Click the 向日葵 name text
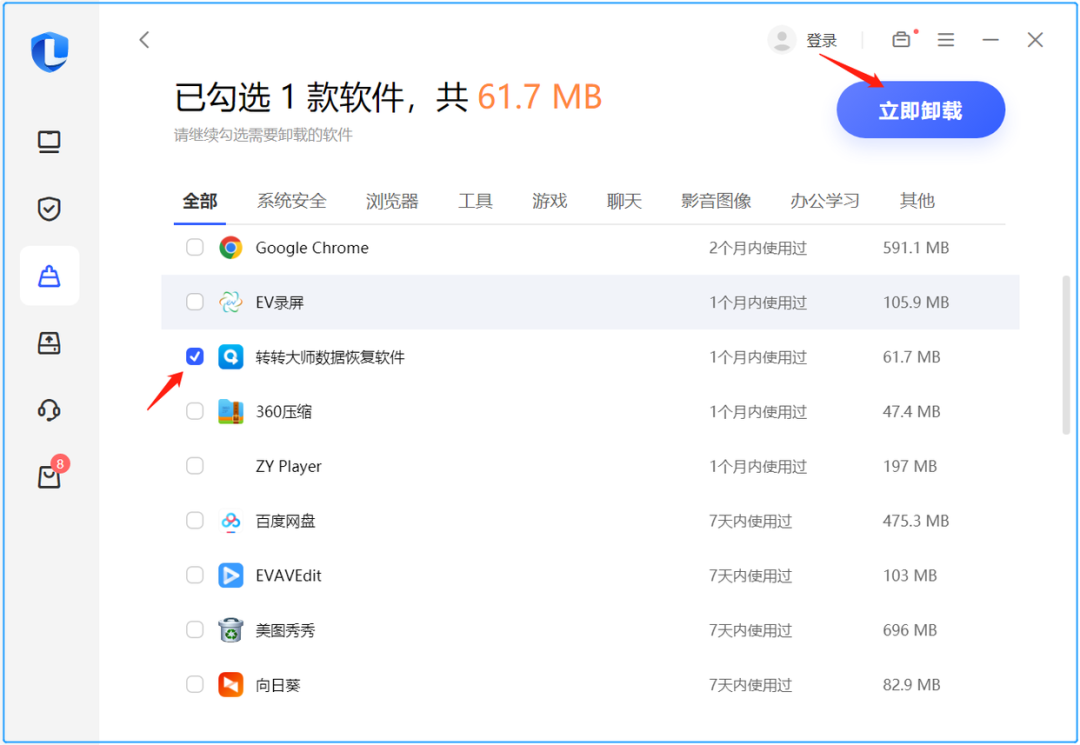The width and height of the screenshot is (1080, 745). pyautogui.click(x=278, y=685)
